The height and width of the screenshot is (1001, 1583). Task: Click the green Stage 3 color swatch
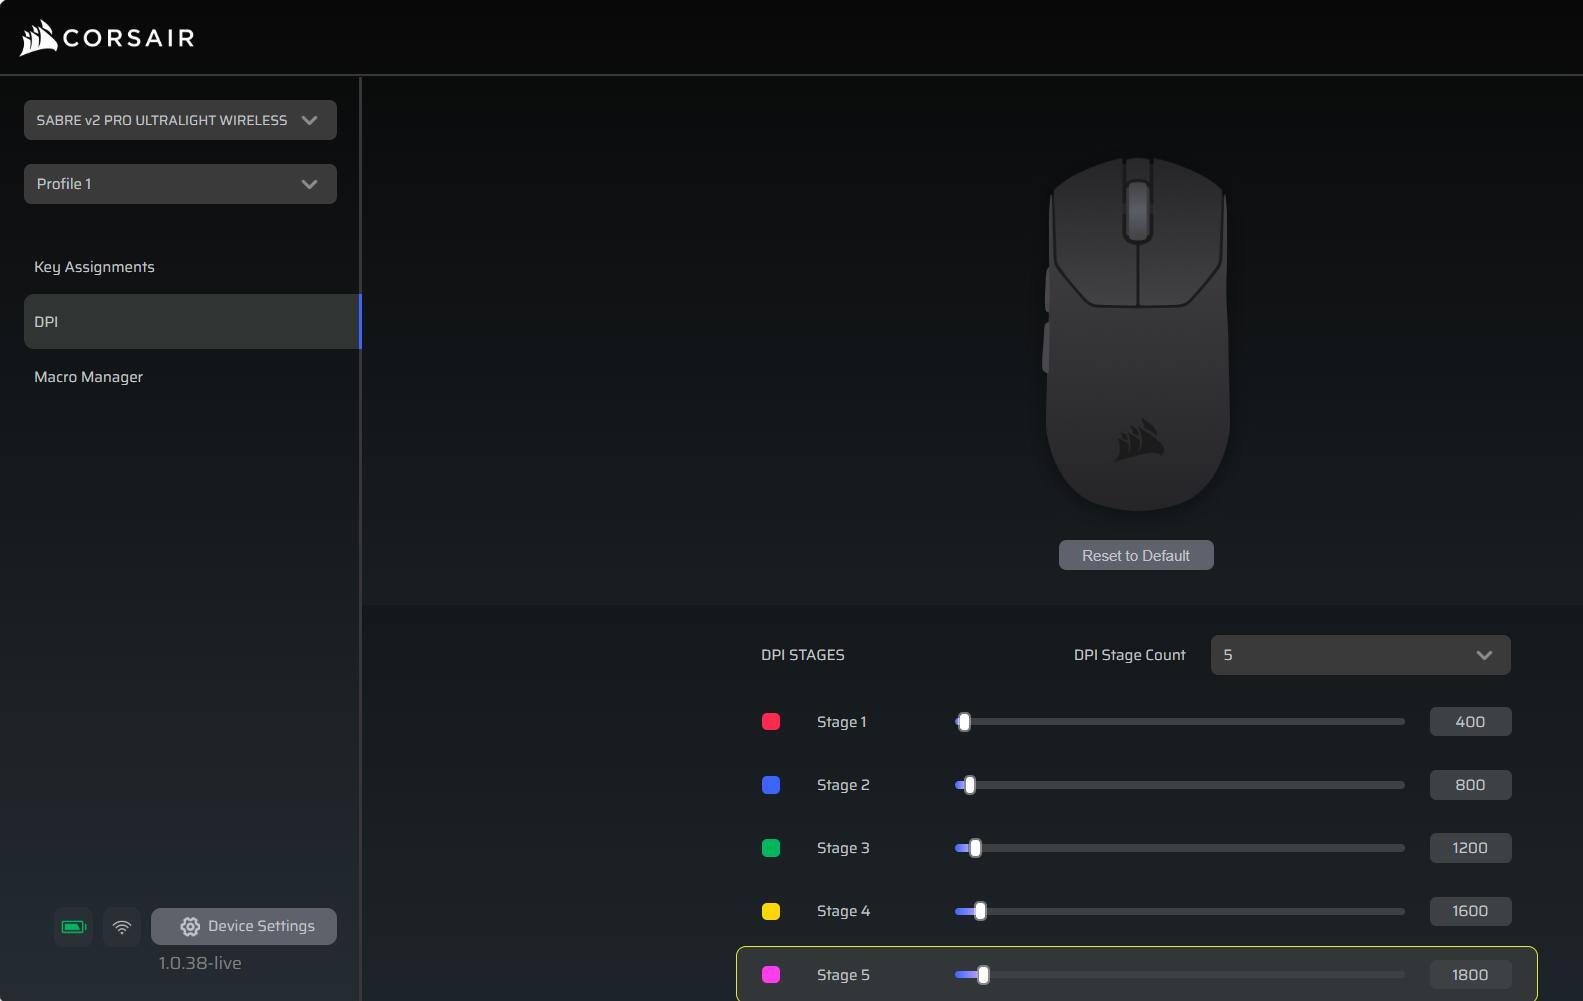click(771, 848)
